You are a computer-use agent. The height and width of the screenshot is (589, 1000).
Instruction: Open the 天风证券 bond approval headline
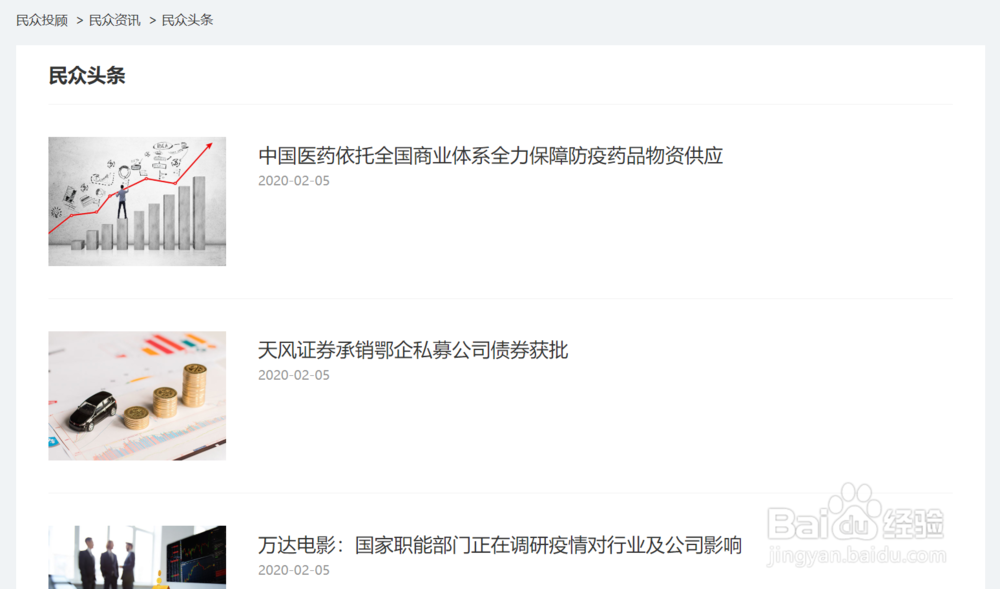(413, 350)
